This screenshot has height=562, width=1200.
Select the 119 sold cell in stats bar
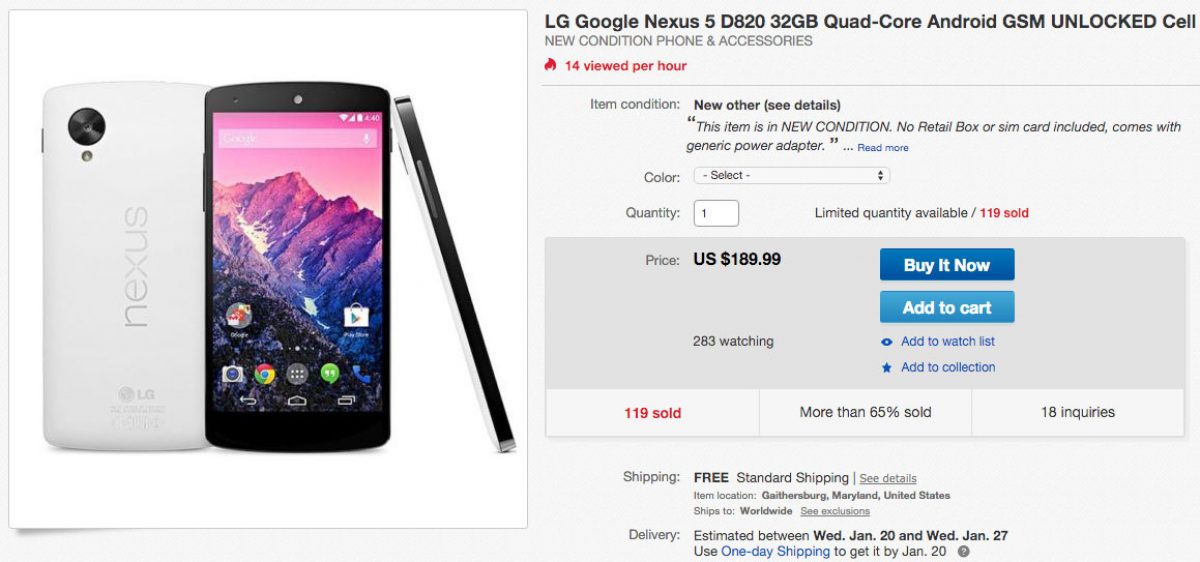click(652, 412)
